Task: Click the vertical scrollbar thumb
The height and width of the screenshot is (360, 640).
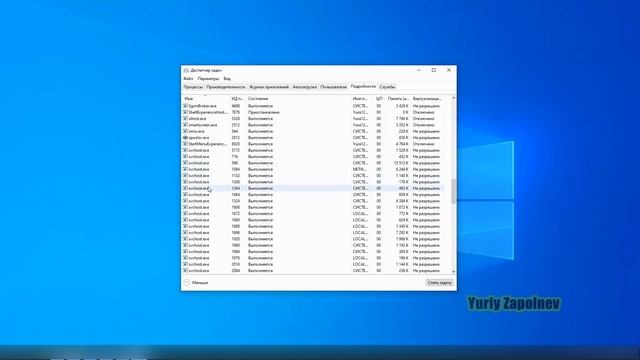Action: click(x=453, y=191)
